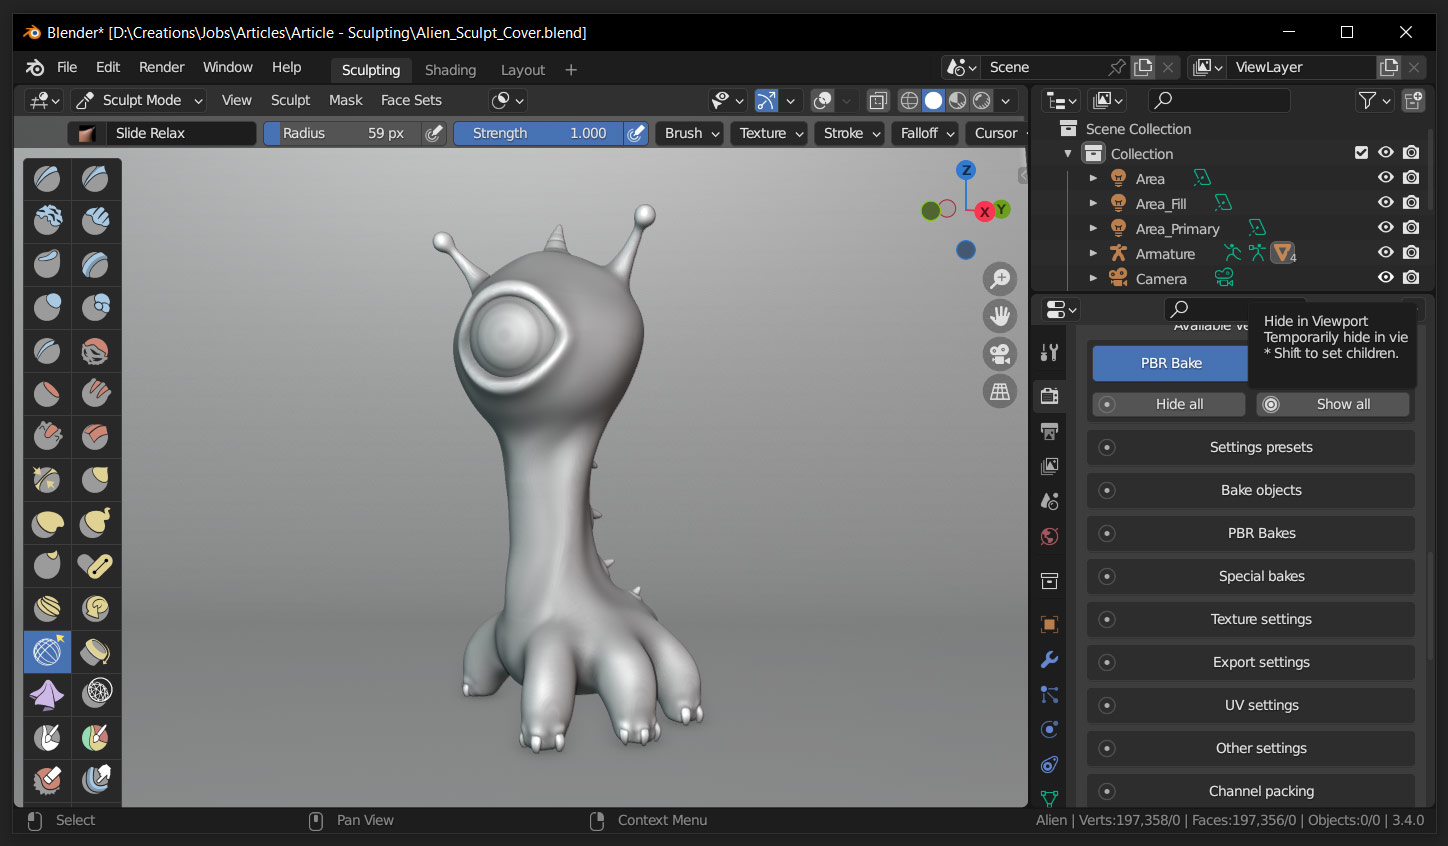Click the zoom magnifier viewport gizmo

point(999,279)
